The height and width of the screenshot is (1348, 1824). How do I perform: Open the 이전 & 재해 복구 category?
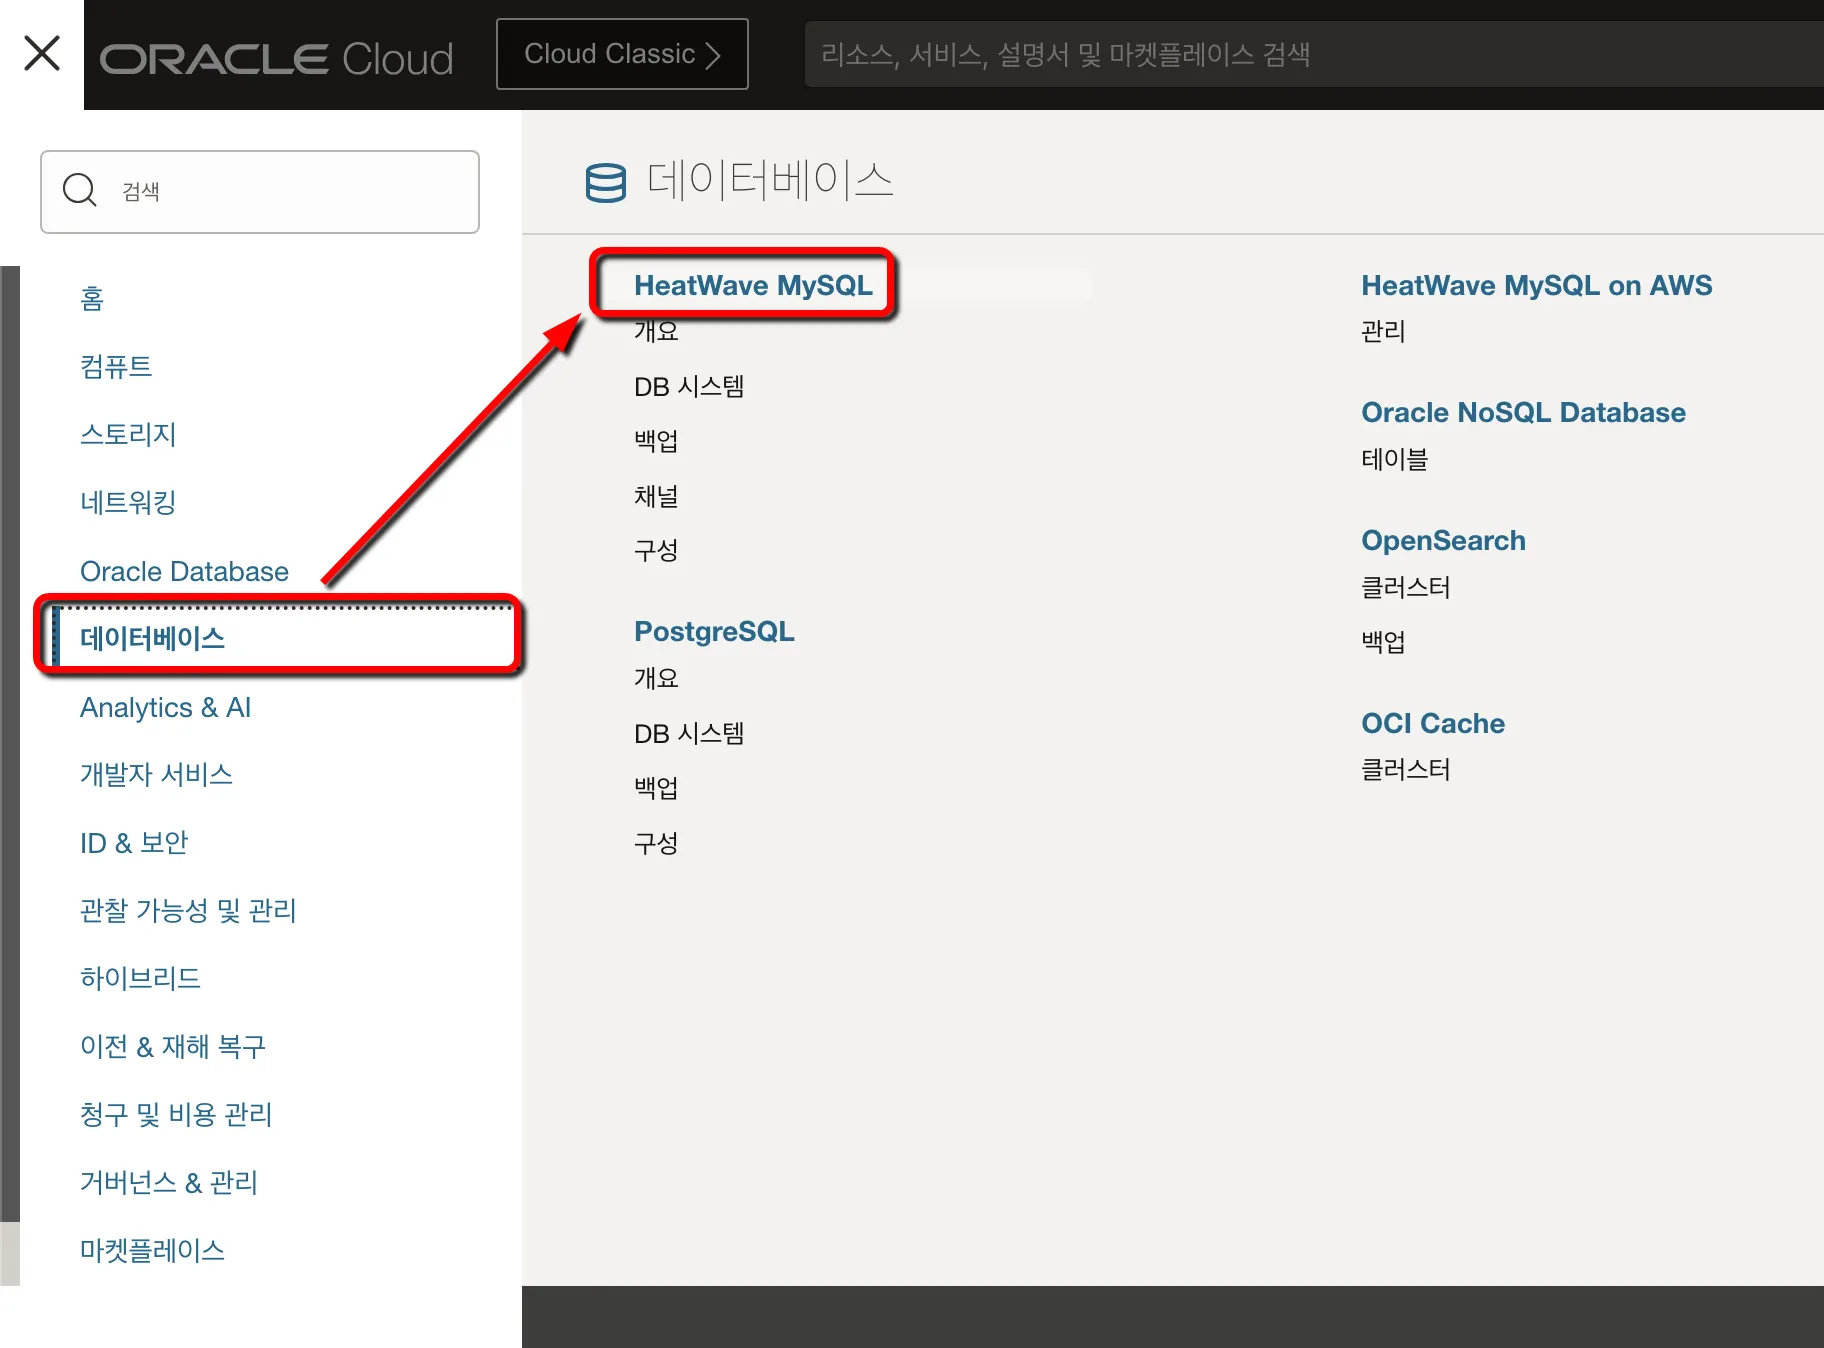click(x=173, y=1046)
